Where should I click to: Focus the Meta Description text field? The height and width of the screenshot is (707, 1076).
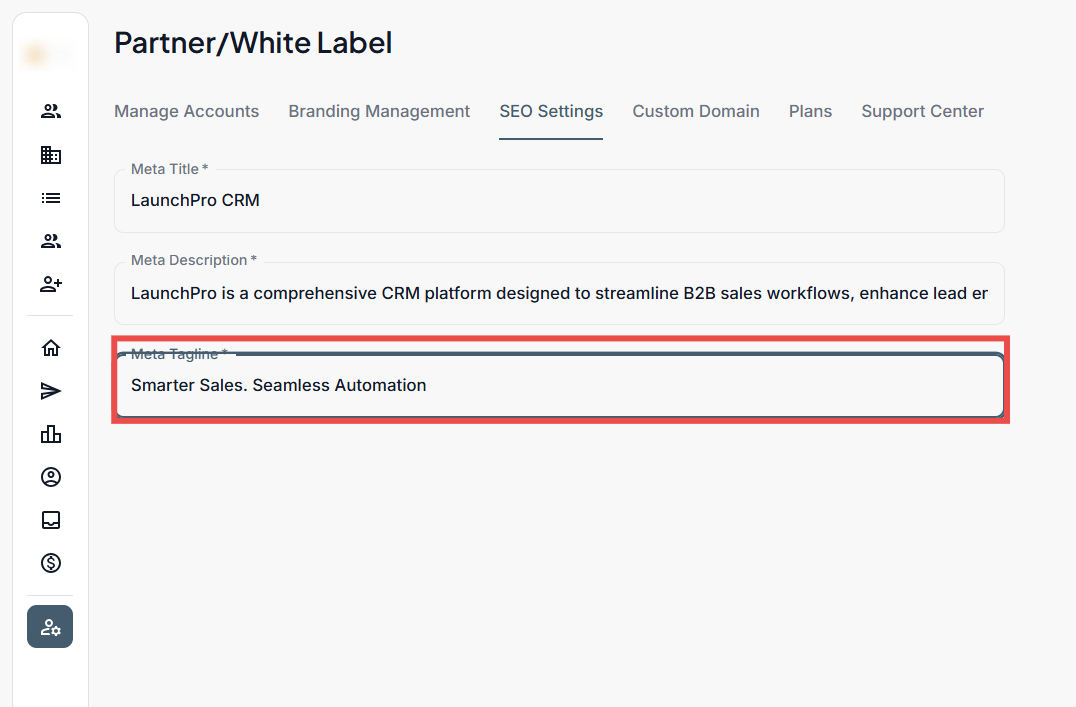[559, 294]
